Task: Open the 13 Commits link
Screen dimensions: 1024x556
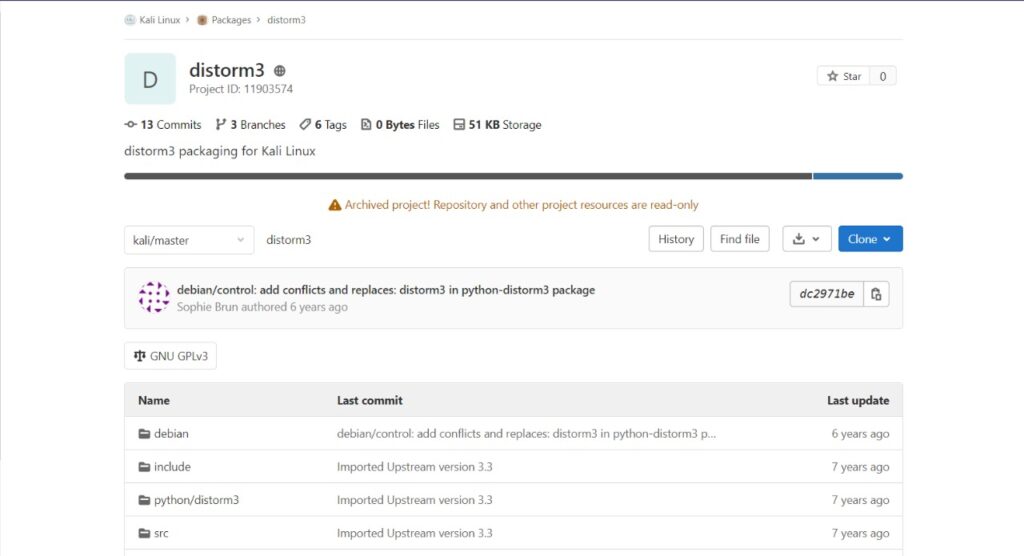Action: [x=163, y=125]
